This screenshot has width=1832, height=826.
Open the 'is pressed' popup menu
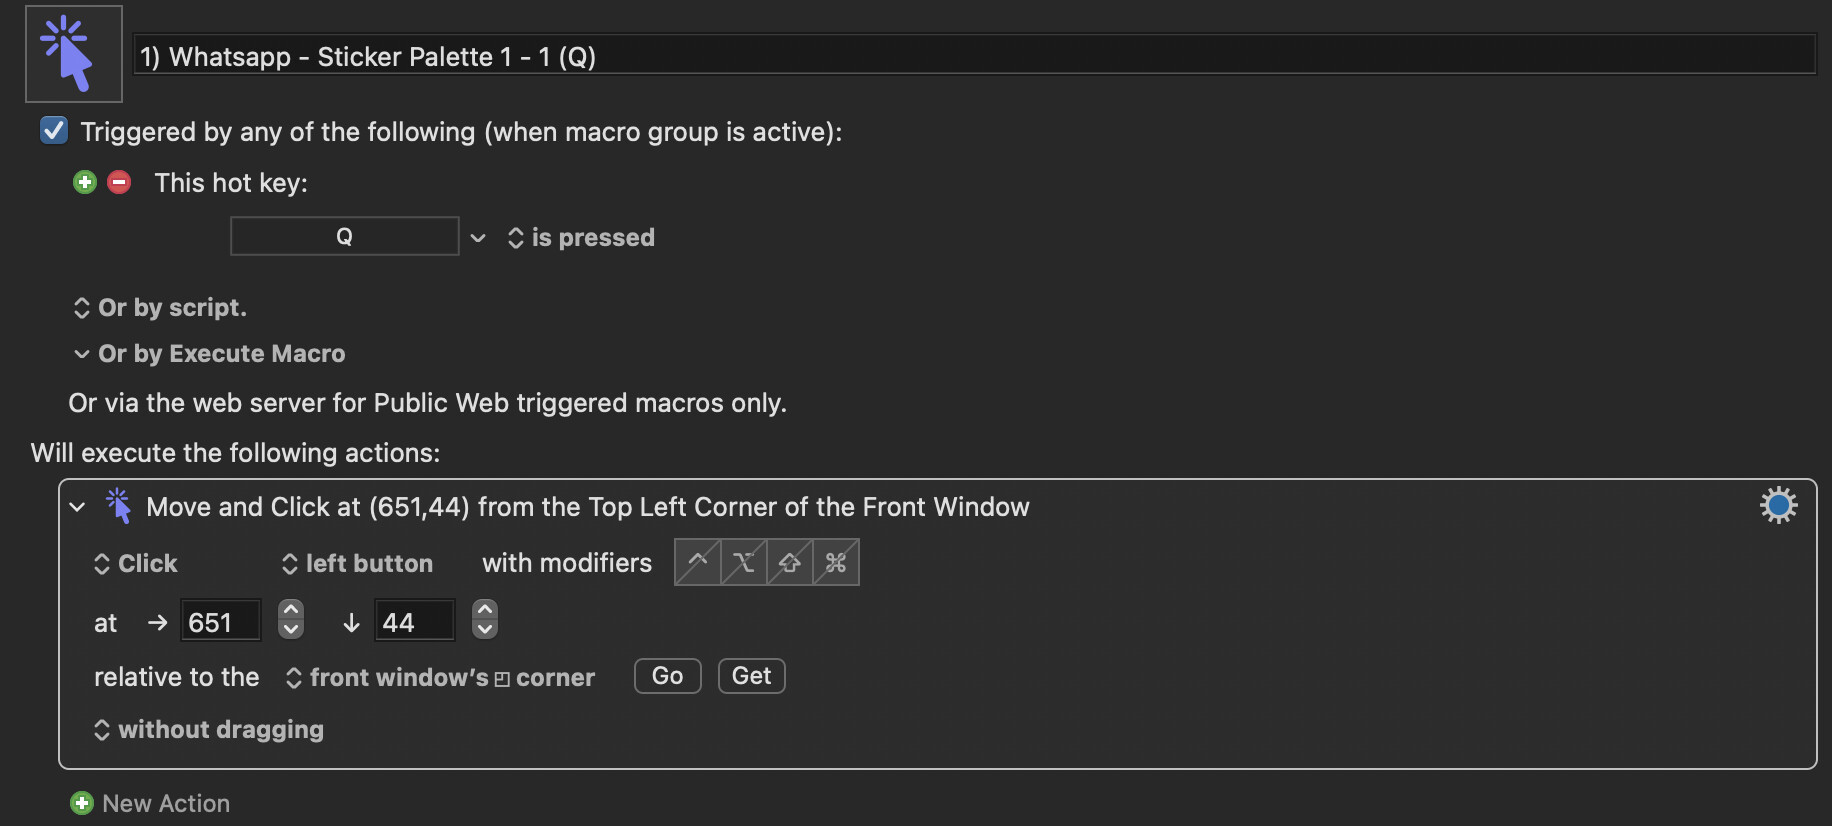pyautogui.click(x=581, y=238)
